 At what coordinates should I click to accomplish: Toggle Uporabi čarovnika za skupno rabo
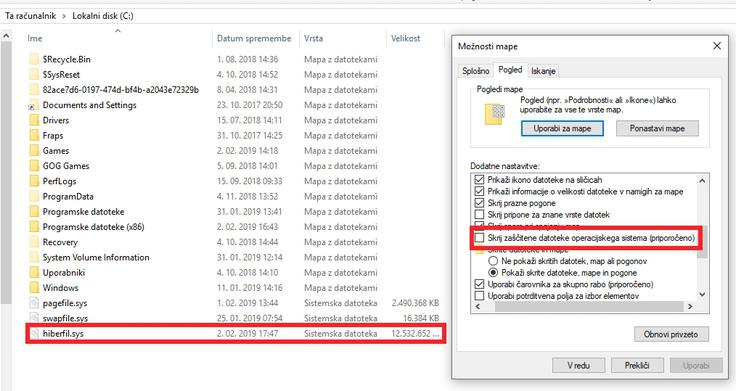[479, 284]
